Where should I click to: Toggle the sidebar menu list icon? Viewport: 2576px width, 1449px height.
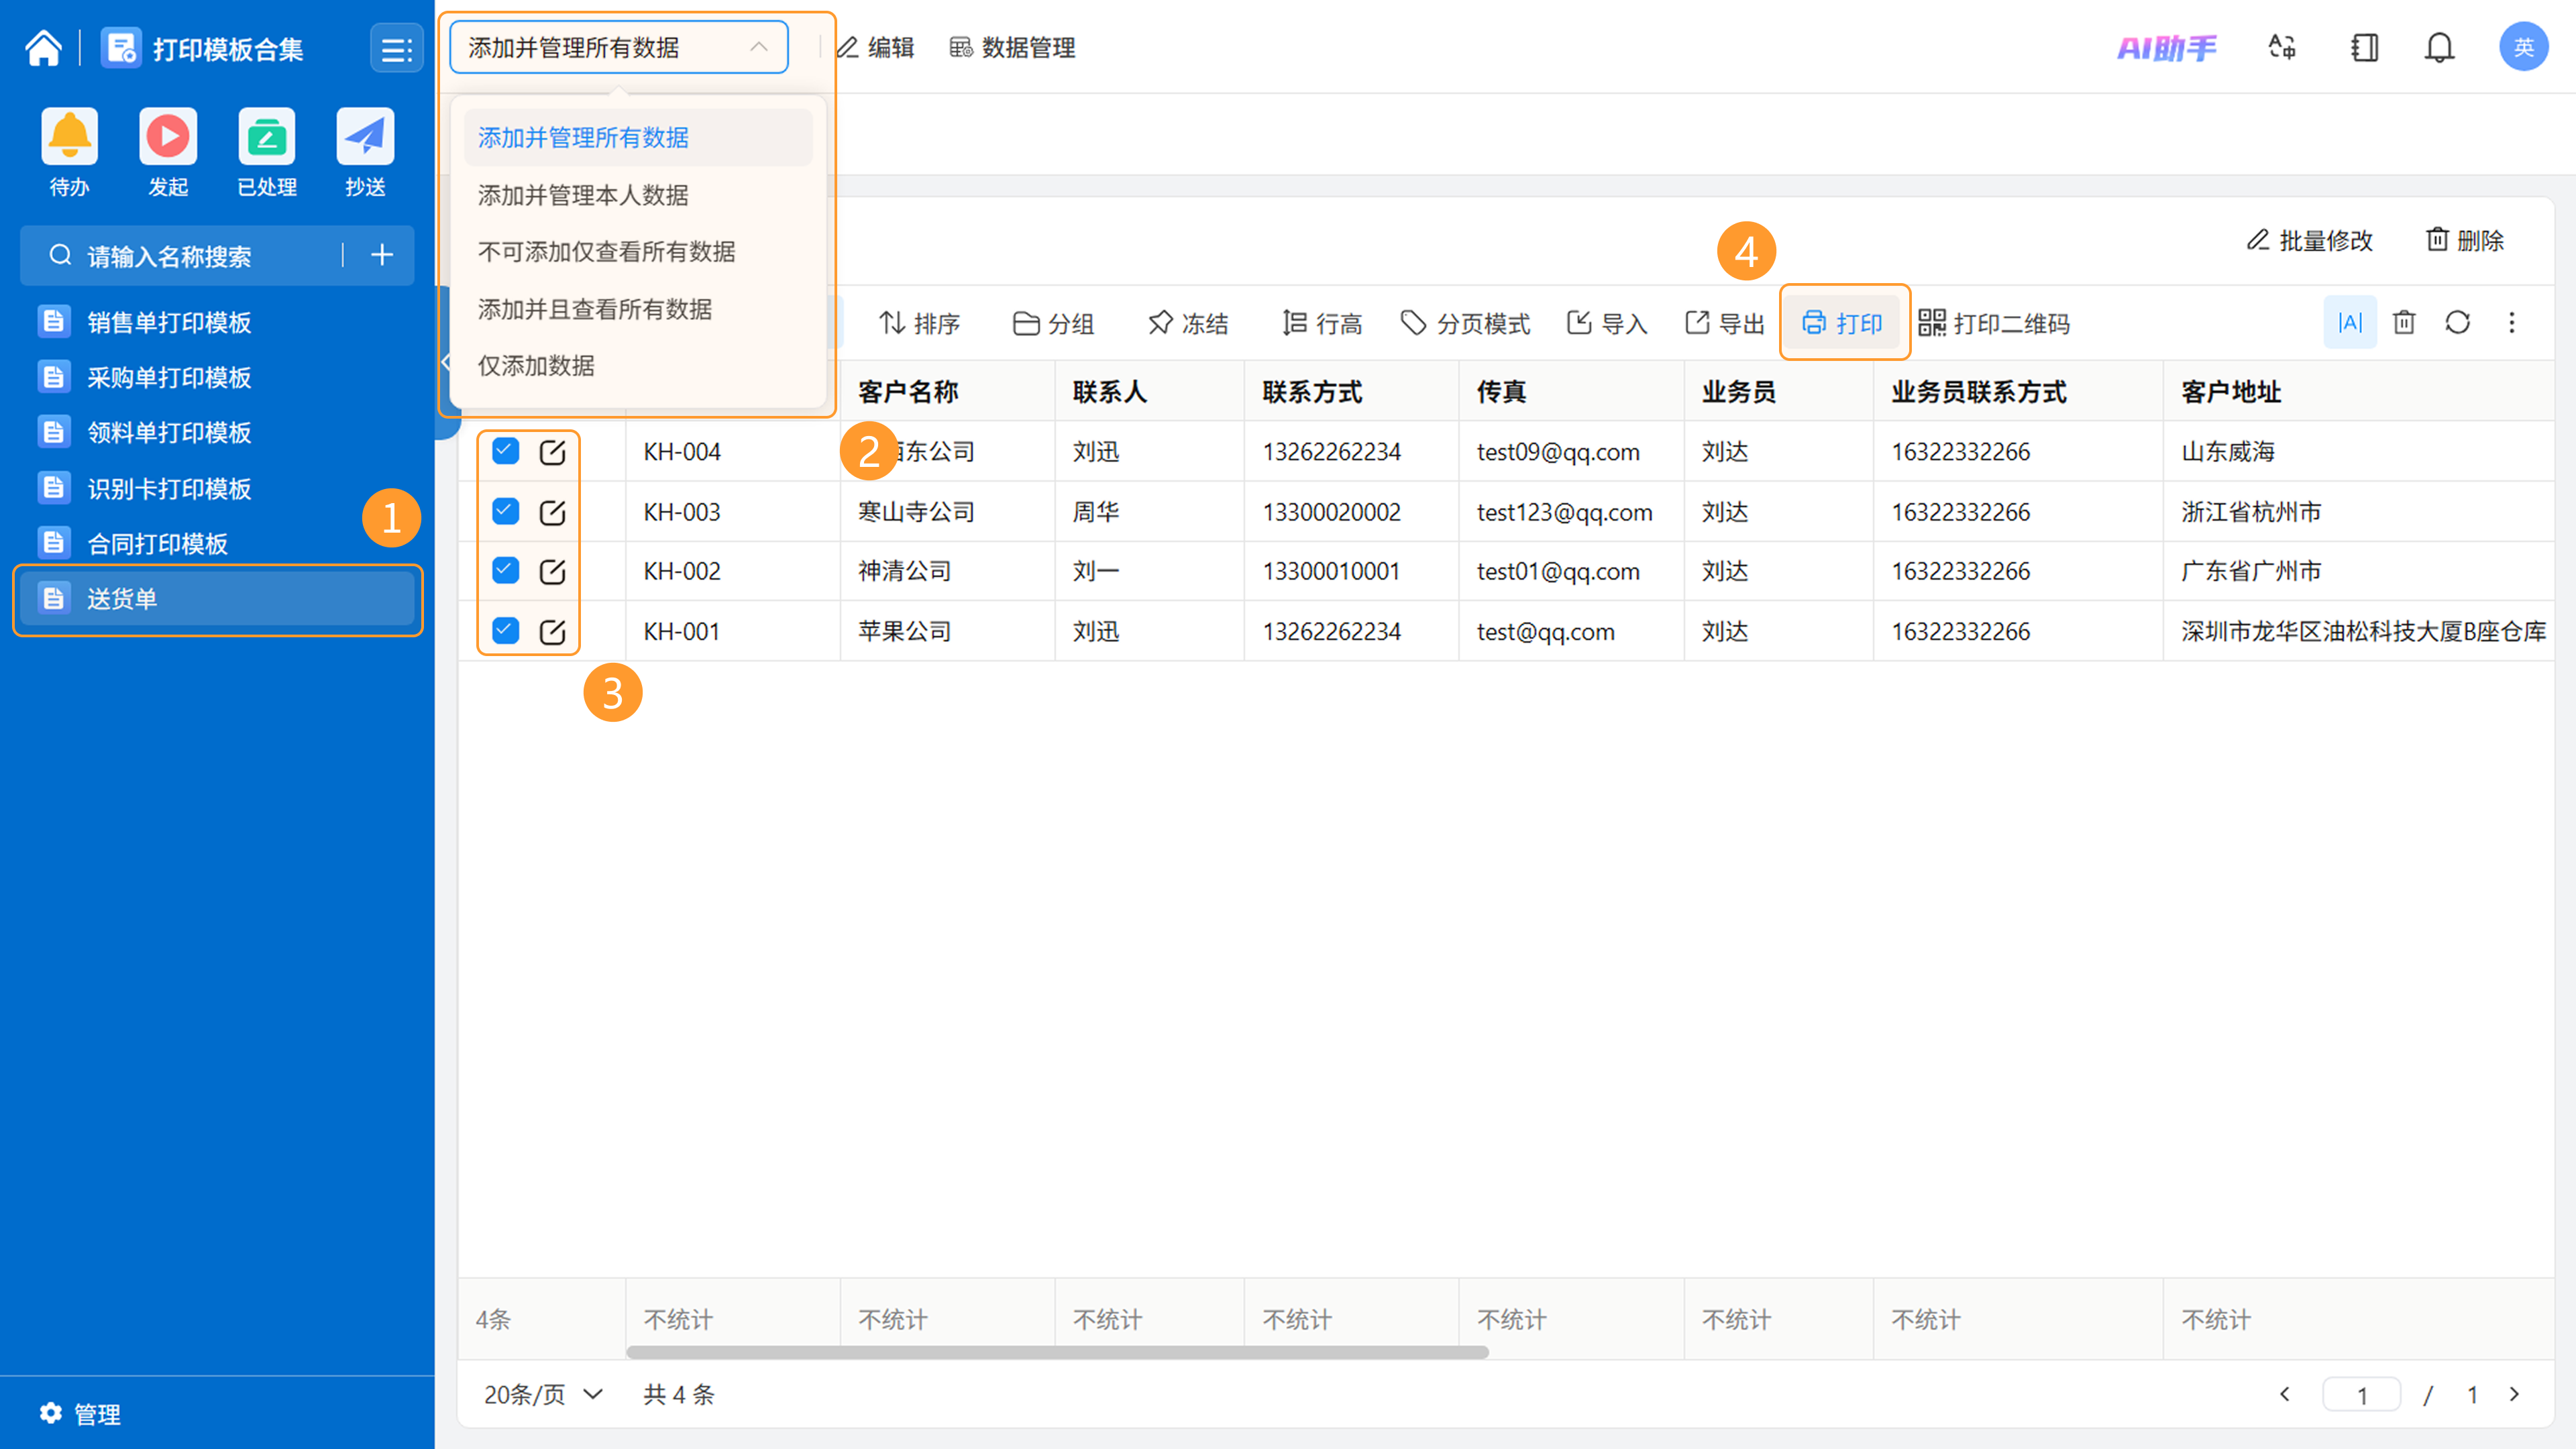[396, 48]
